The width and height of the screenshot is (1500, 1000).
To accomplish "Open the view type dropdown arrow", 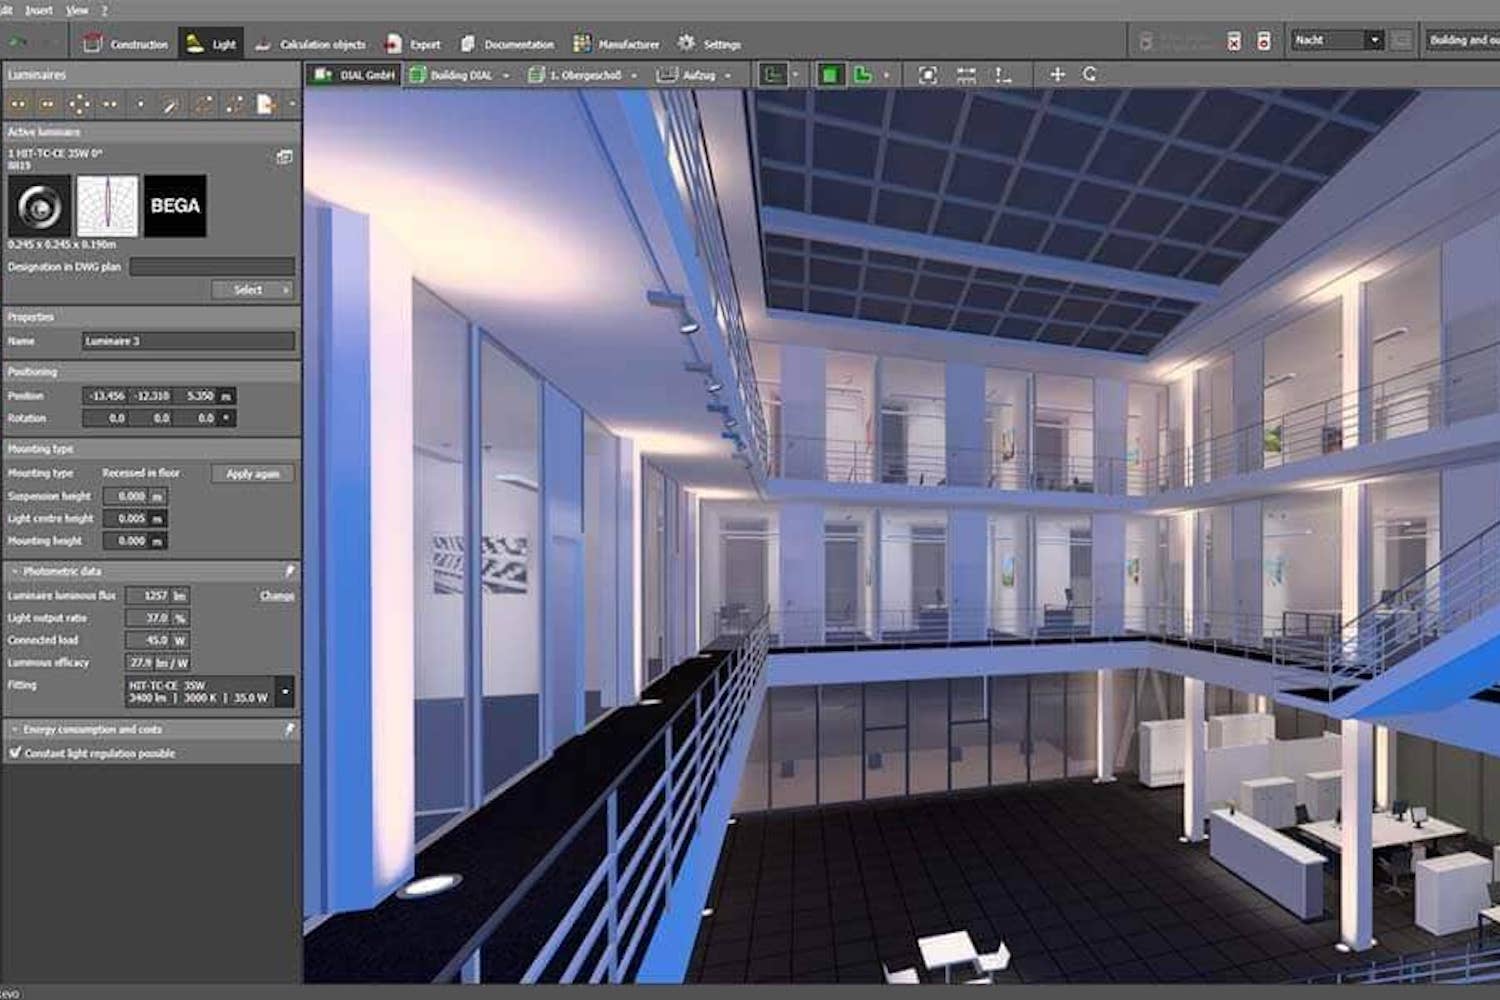I will (797, 75).
